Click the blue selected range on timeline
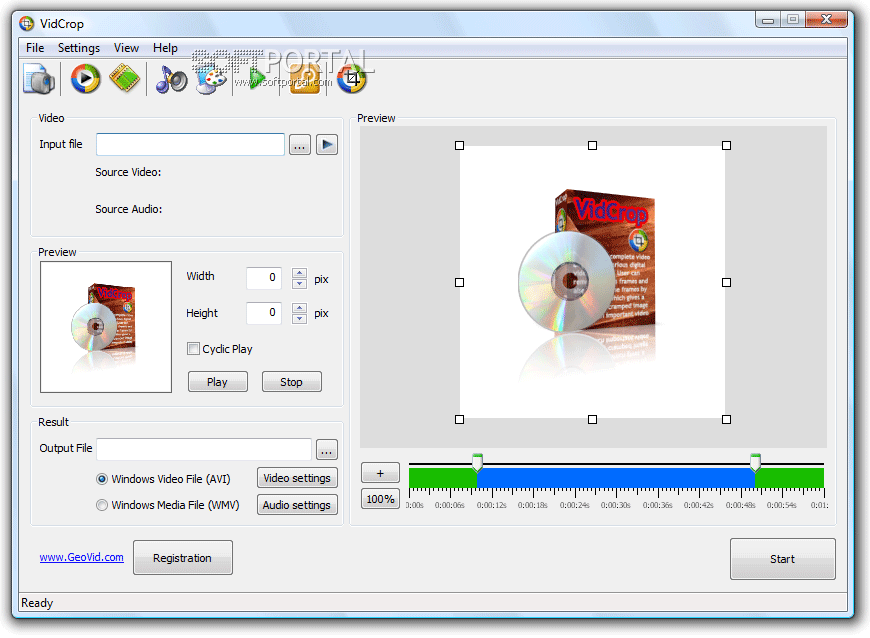This screenshot has width=870, height=638. (616, 478)
